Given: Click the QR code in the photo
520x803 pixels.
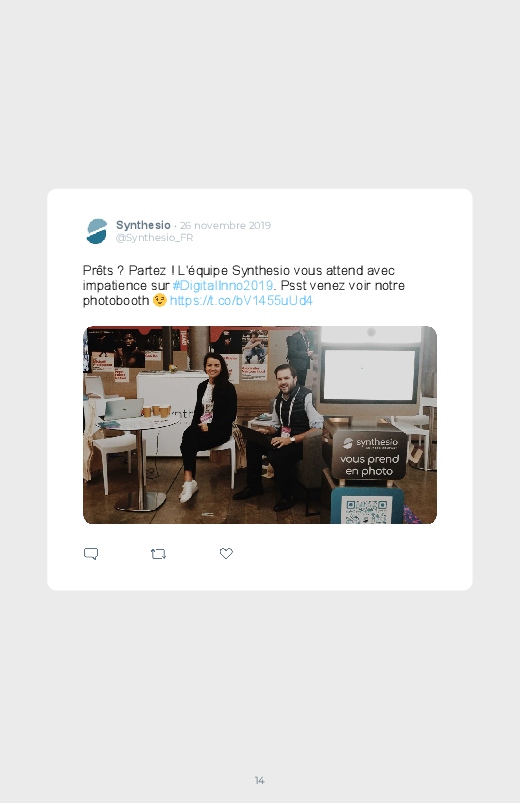Looking at the screenshot, I should 366,511.
